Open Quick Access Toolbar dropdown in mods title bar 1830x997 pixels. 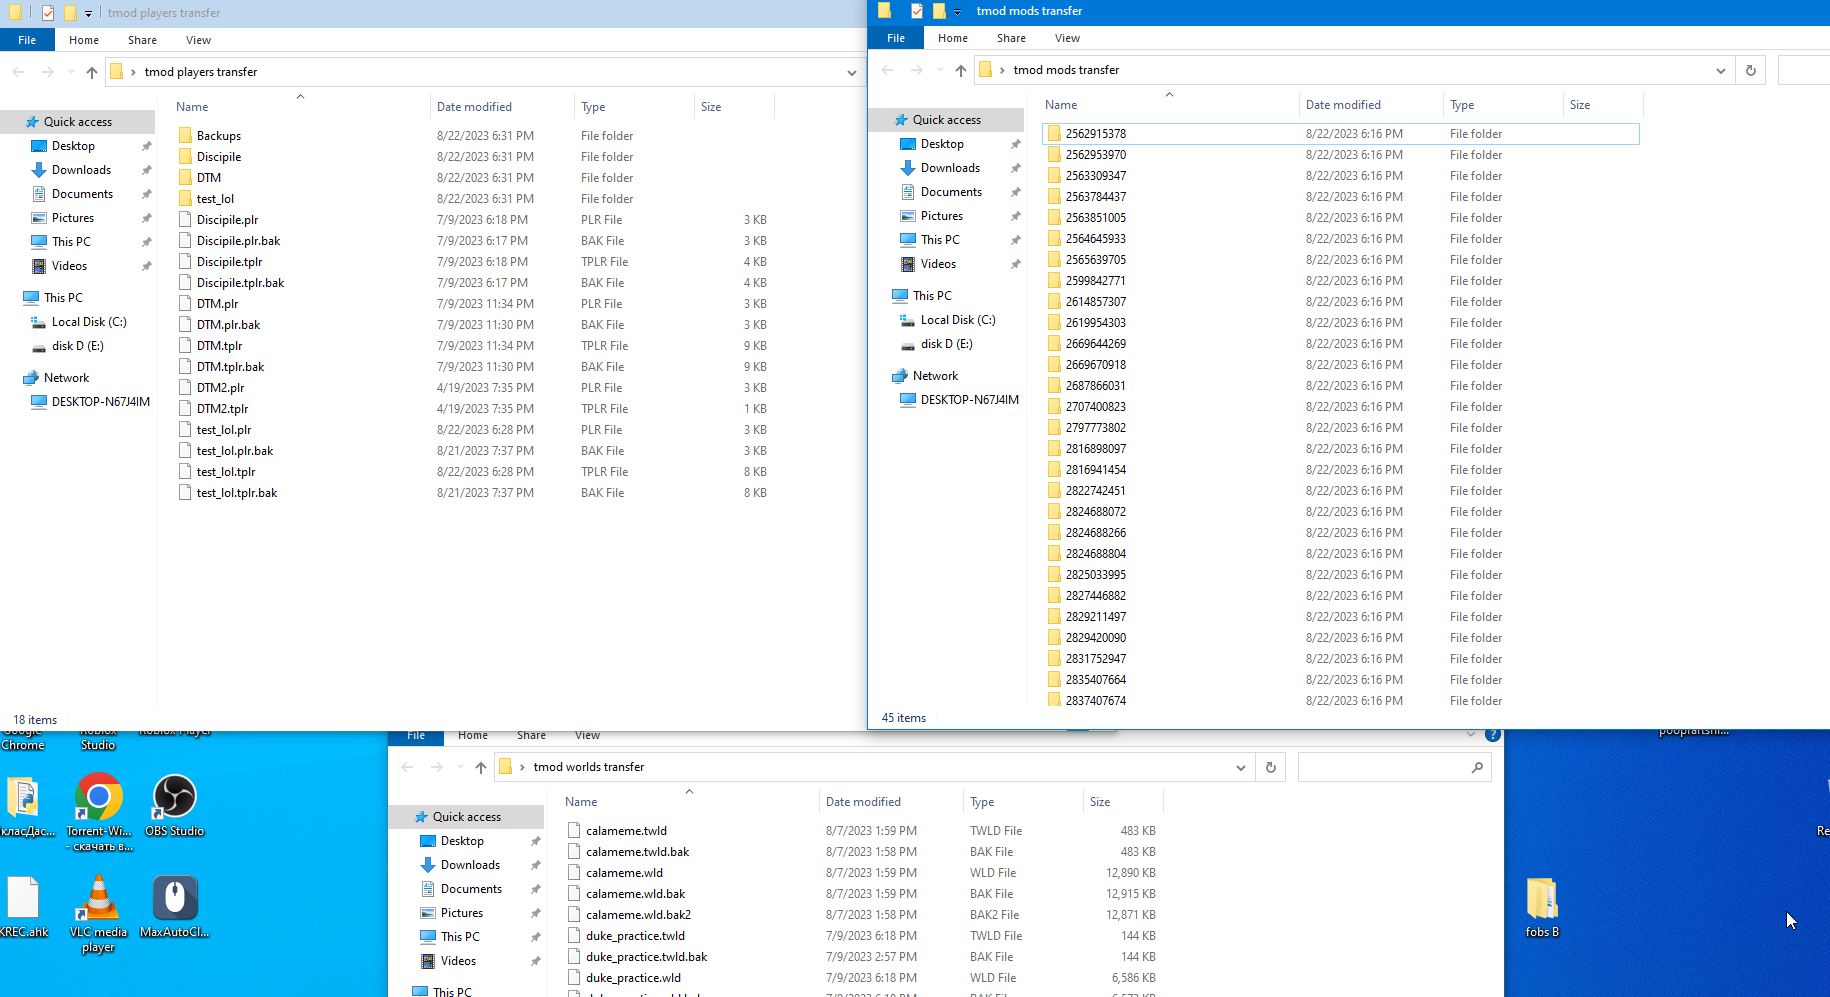click(x=957, y=11)
